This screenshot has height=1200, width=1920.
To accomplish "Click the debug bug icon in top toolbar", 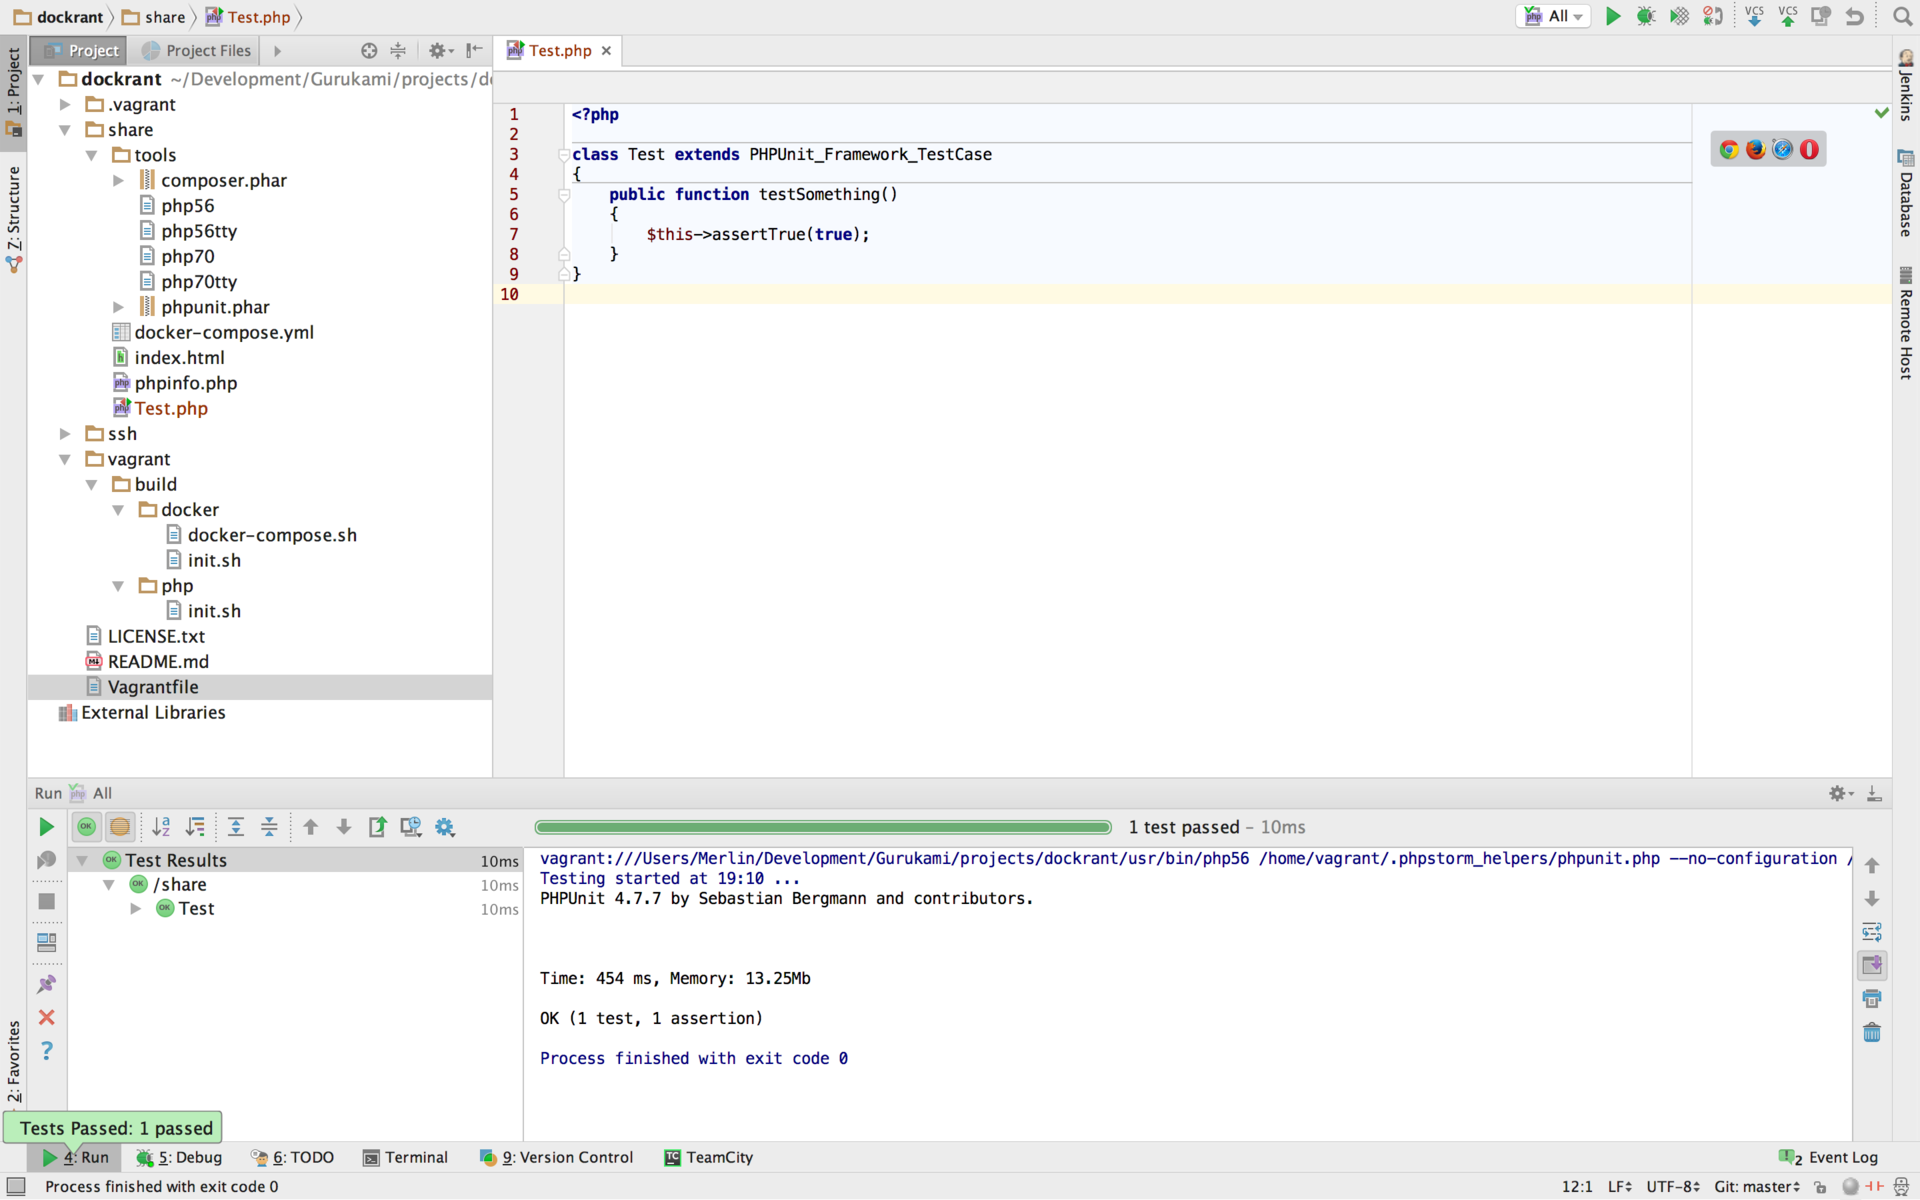I will [1645, 16].
